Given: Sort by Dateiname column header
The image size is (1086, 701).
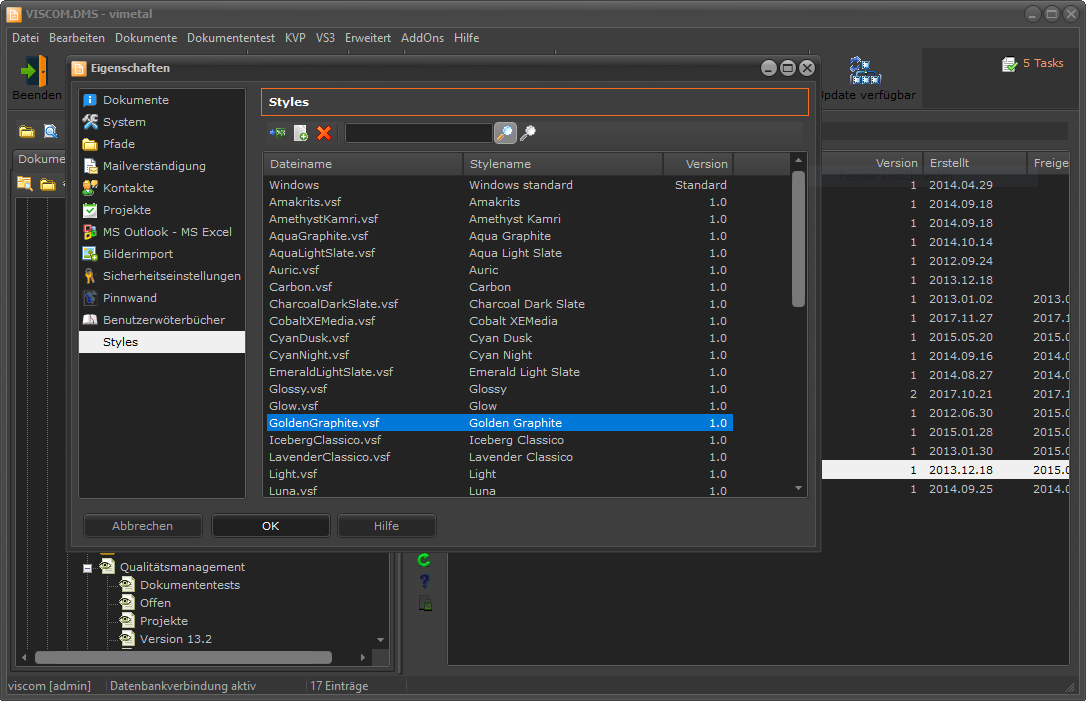Looking at the screenshot, I should coord(363,164).
